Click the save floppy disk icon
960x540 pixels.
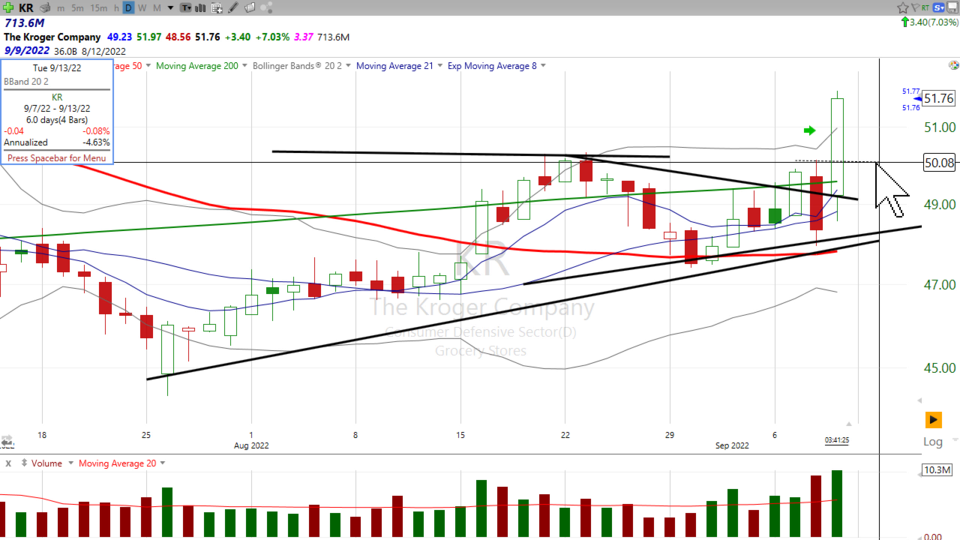click(x=953, y=8)
